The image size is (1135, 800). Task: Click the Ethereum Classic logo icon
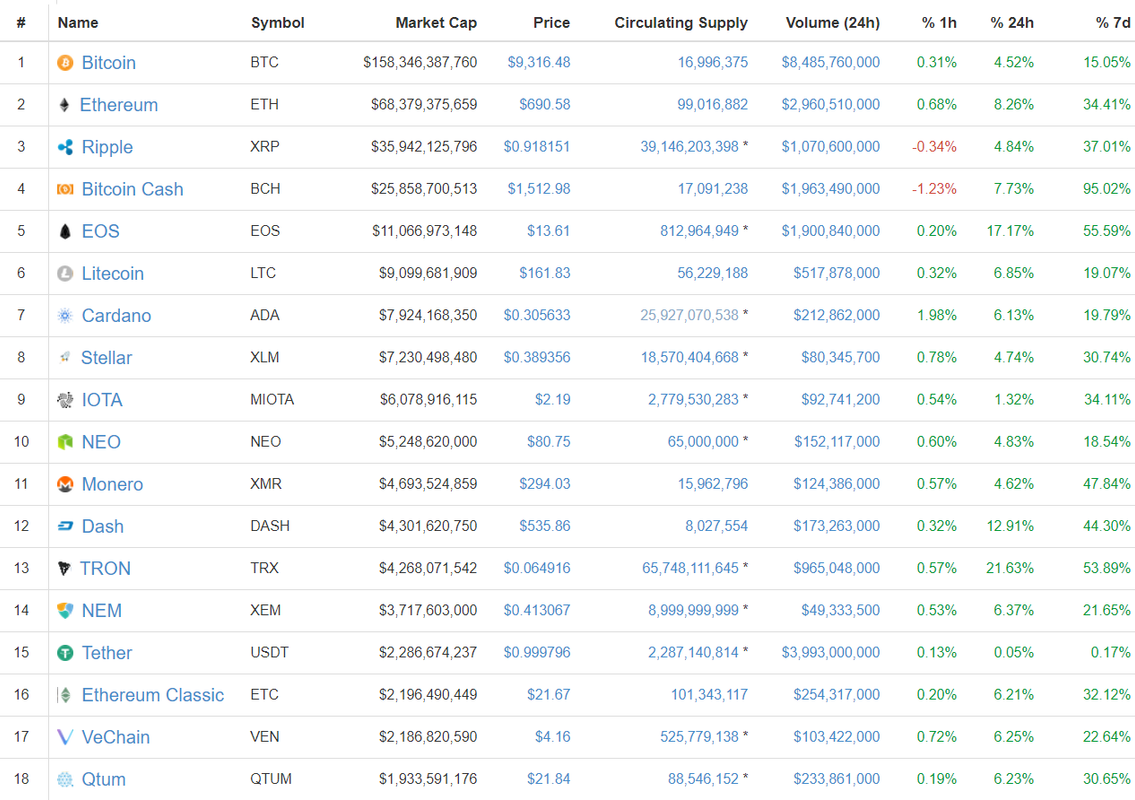click(65, 695)
